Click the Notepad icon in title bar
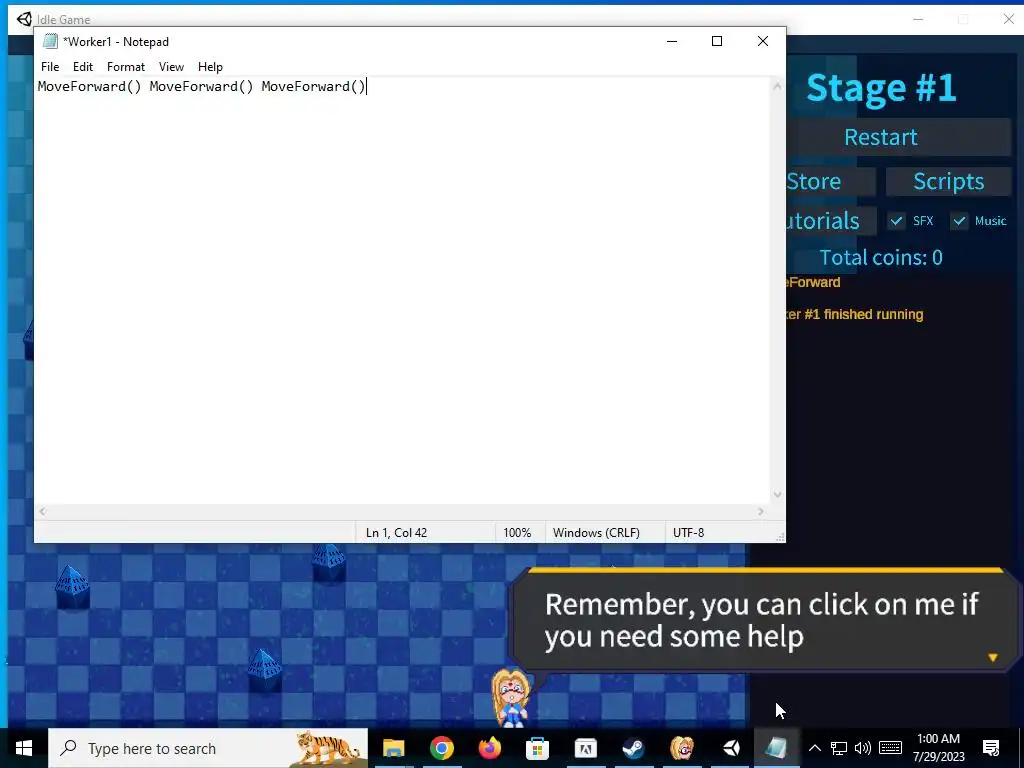 [x=50, y=41]
